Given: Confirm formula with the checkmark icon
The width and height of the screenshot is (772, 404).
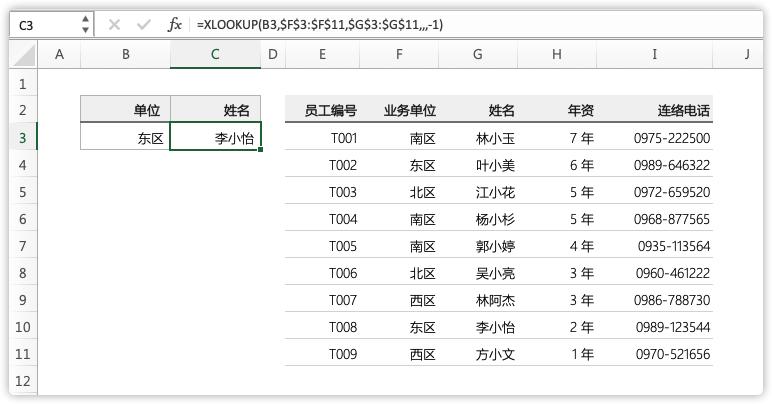Looking at the screenshot, I should pos(144,25).
